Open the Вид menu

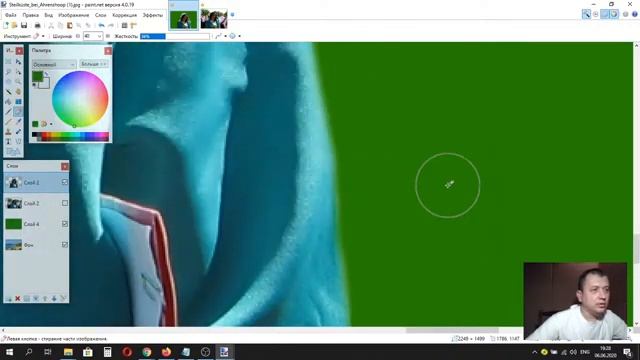point(49,15)
